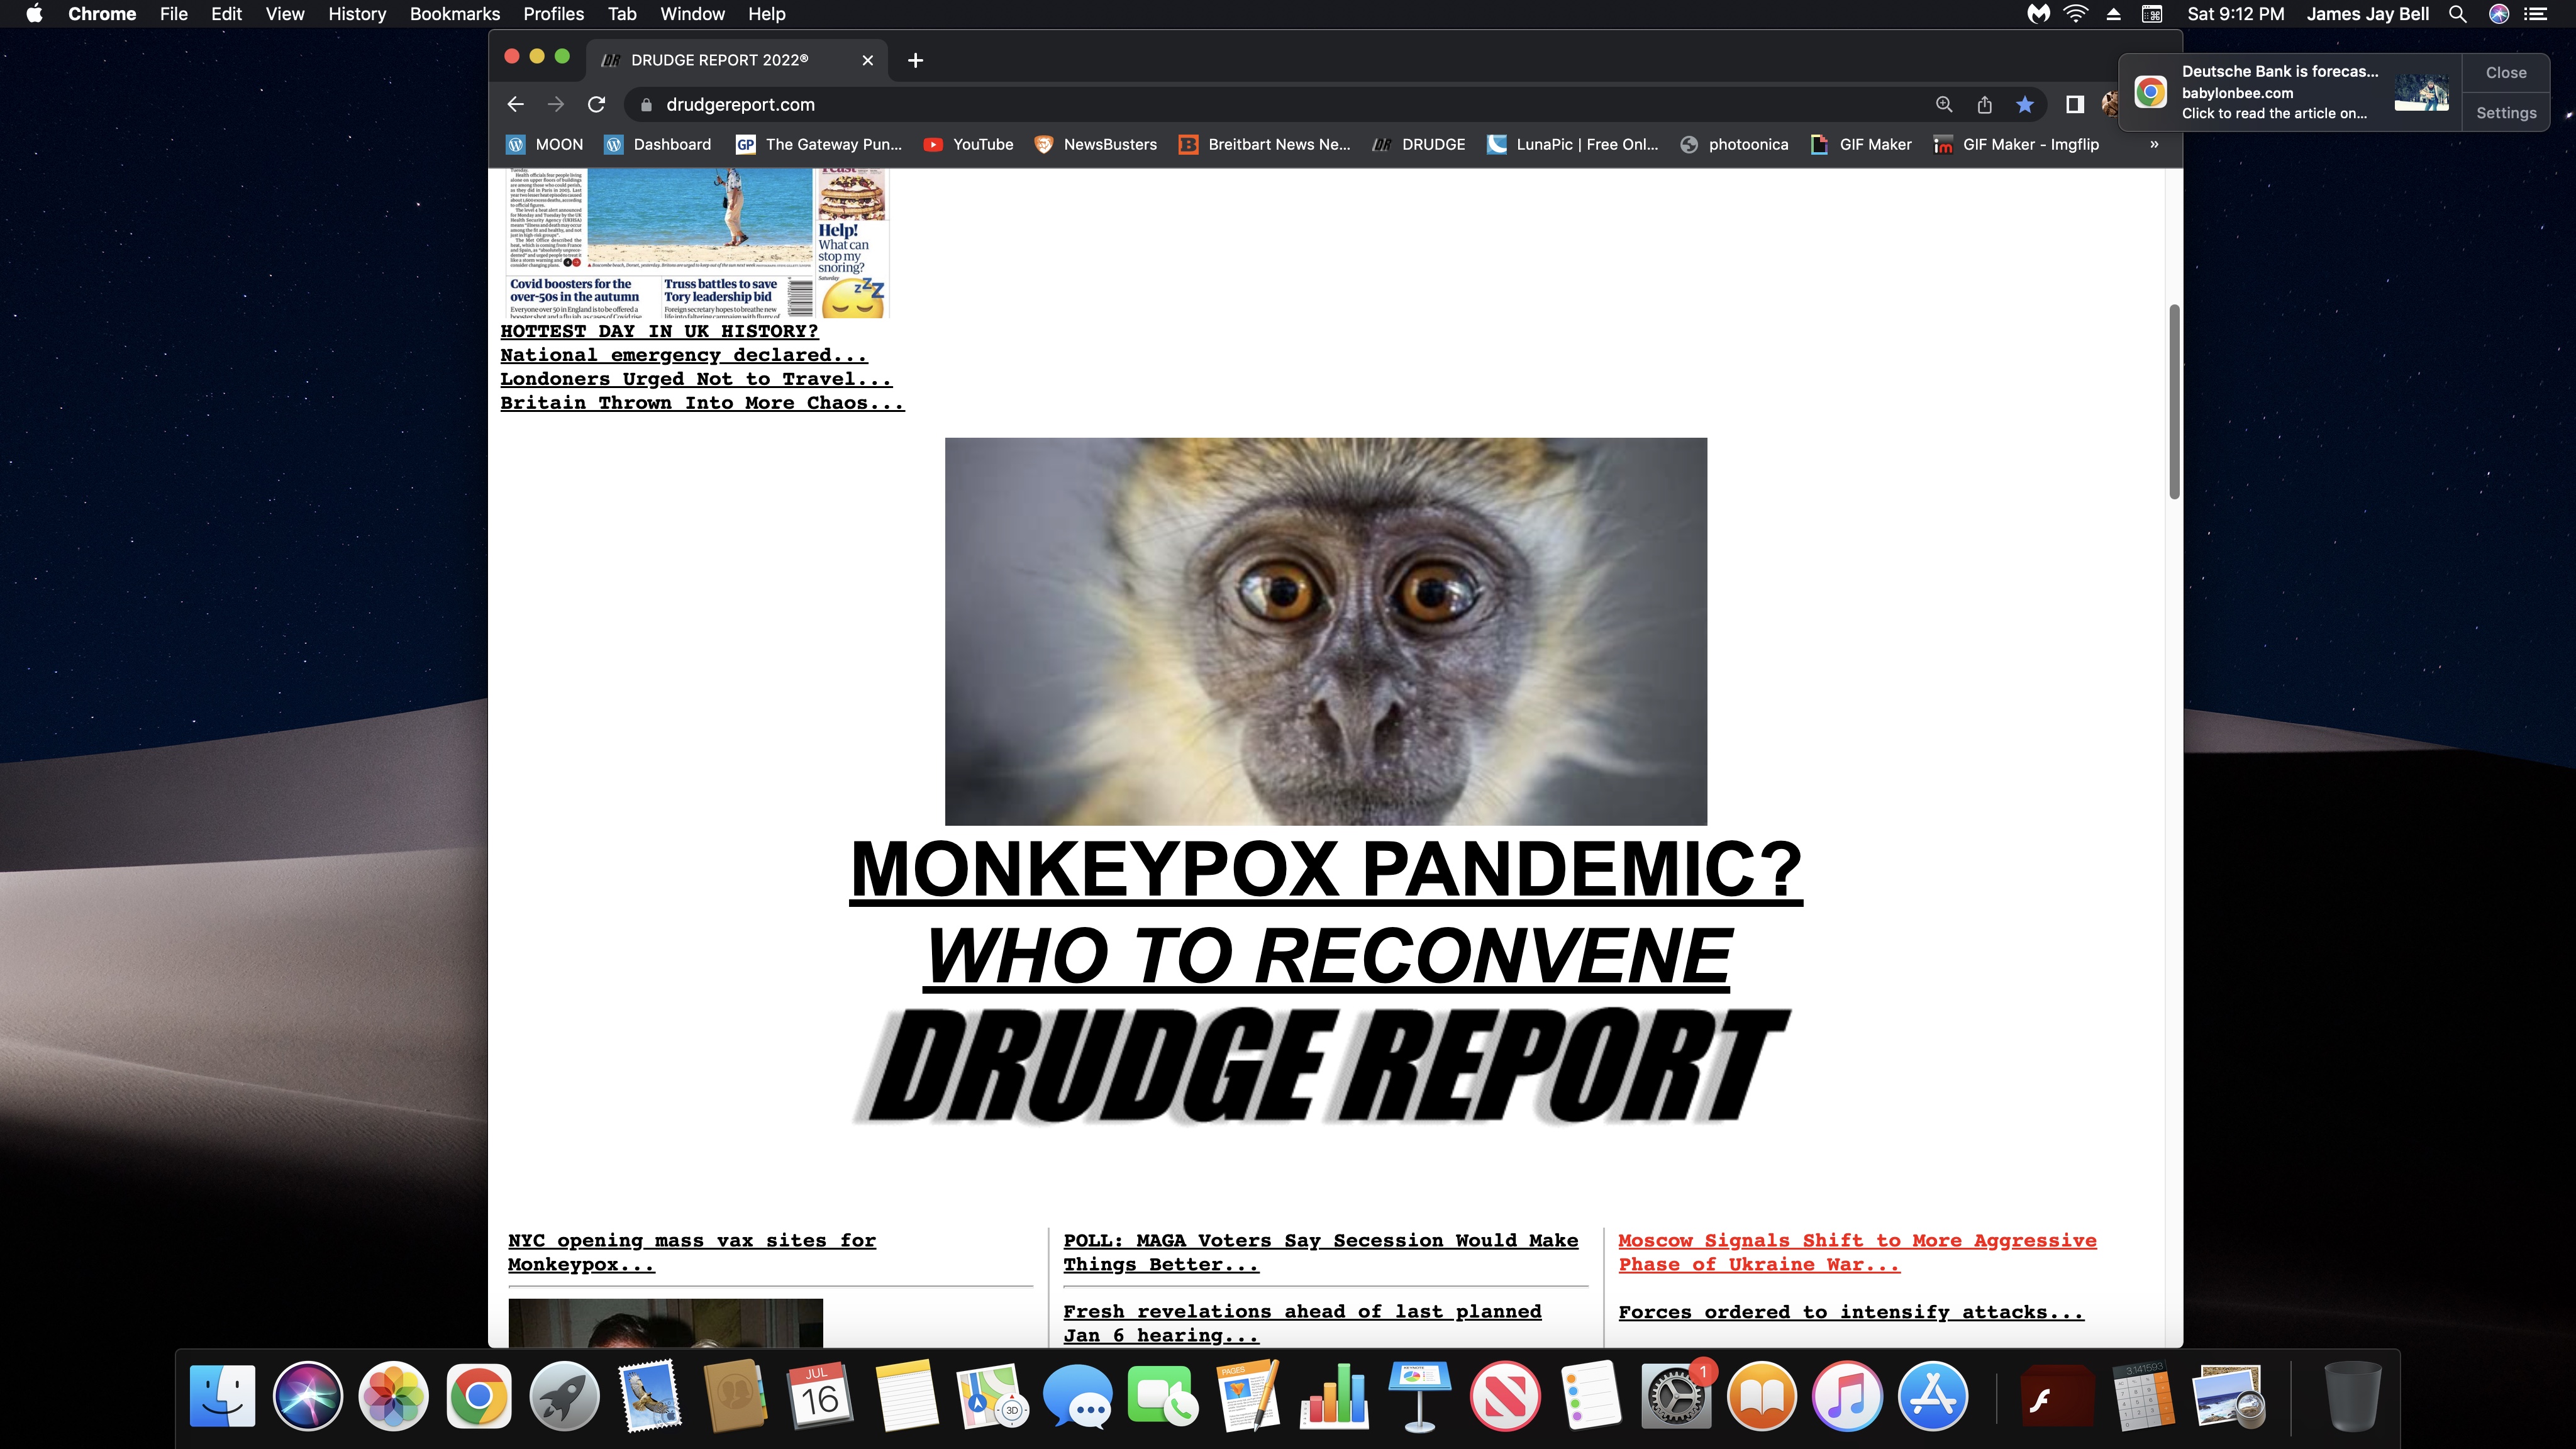
Task: Open notification Settings button
Action: (2506, 113)
